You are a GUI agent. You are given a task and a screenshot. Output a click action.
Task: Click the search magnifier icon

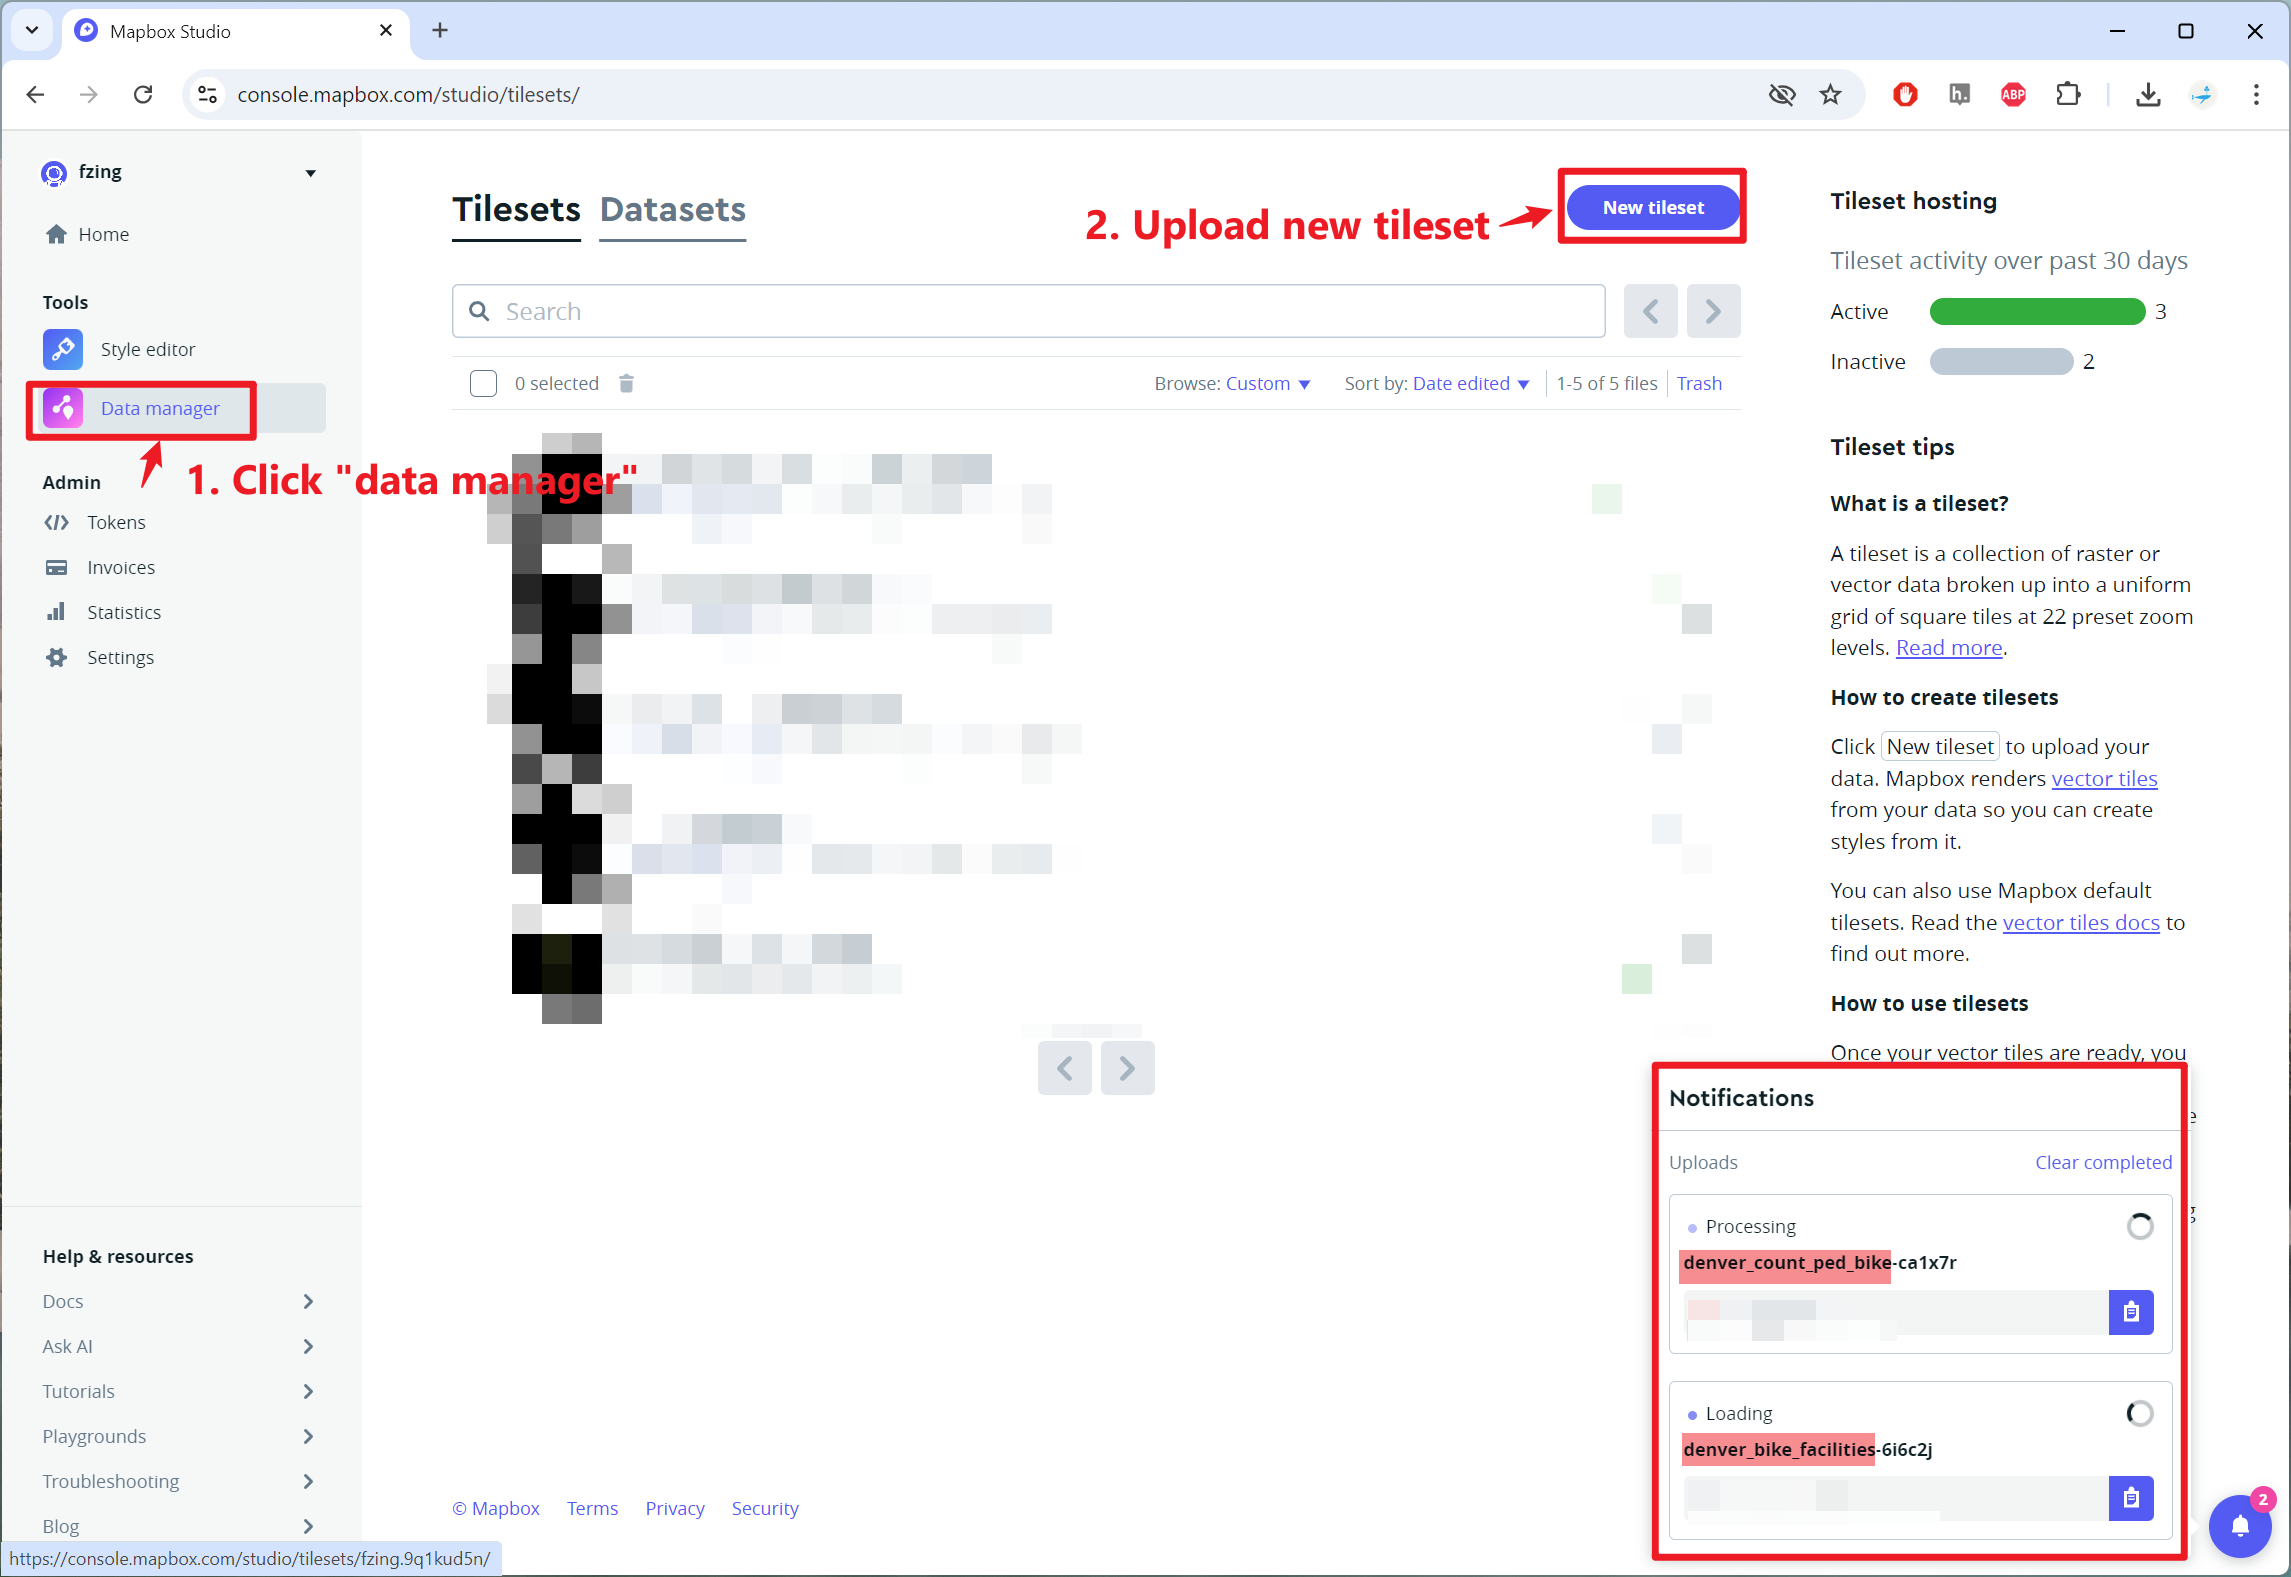click(x=480, y=311)
